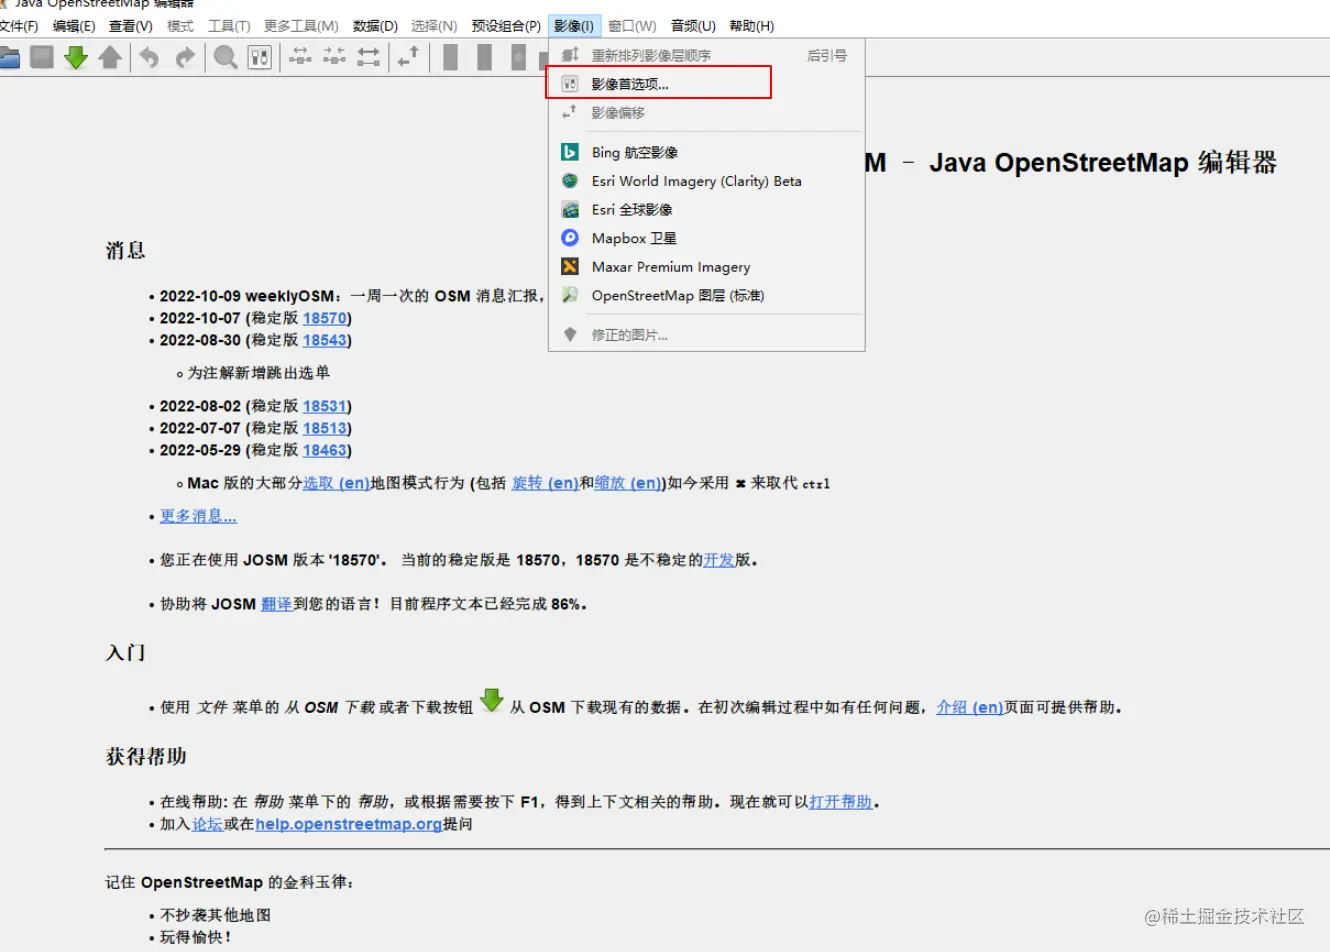Open the 工具(T) menu
This screenshot has width=1330, height=952.
point(229,26)
